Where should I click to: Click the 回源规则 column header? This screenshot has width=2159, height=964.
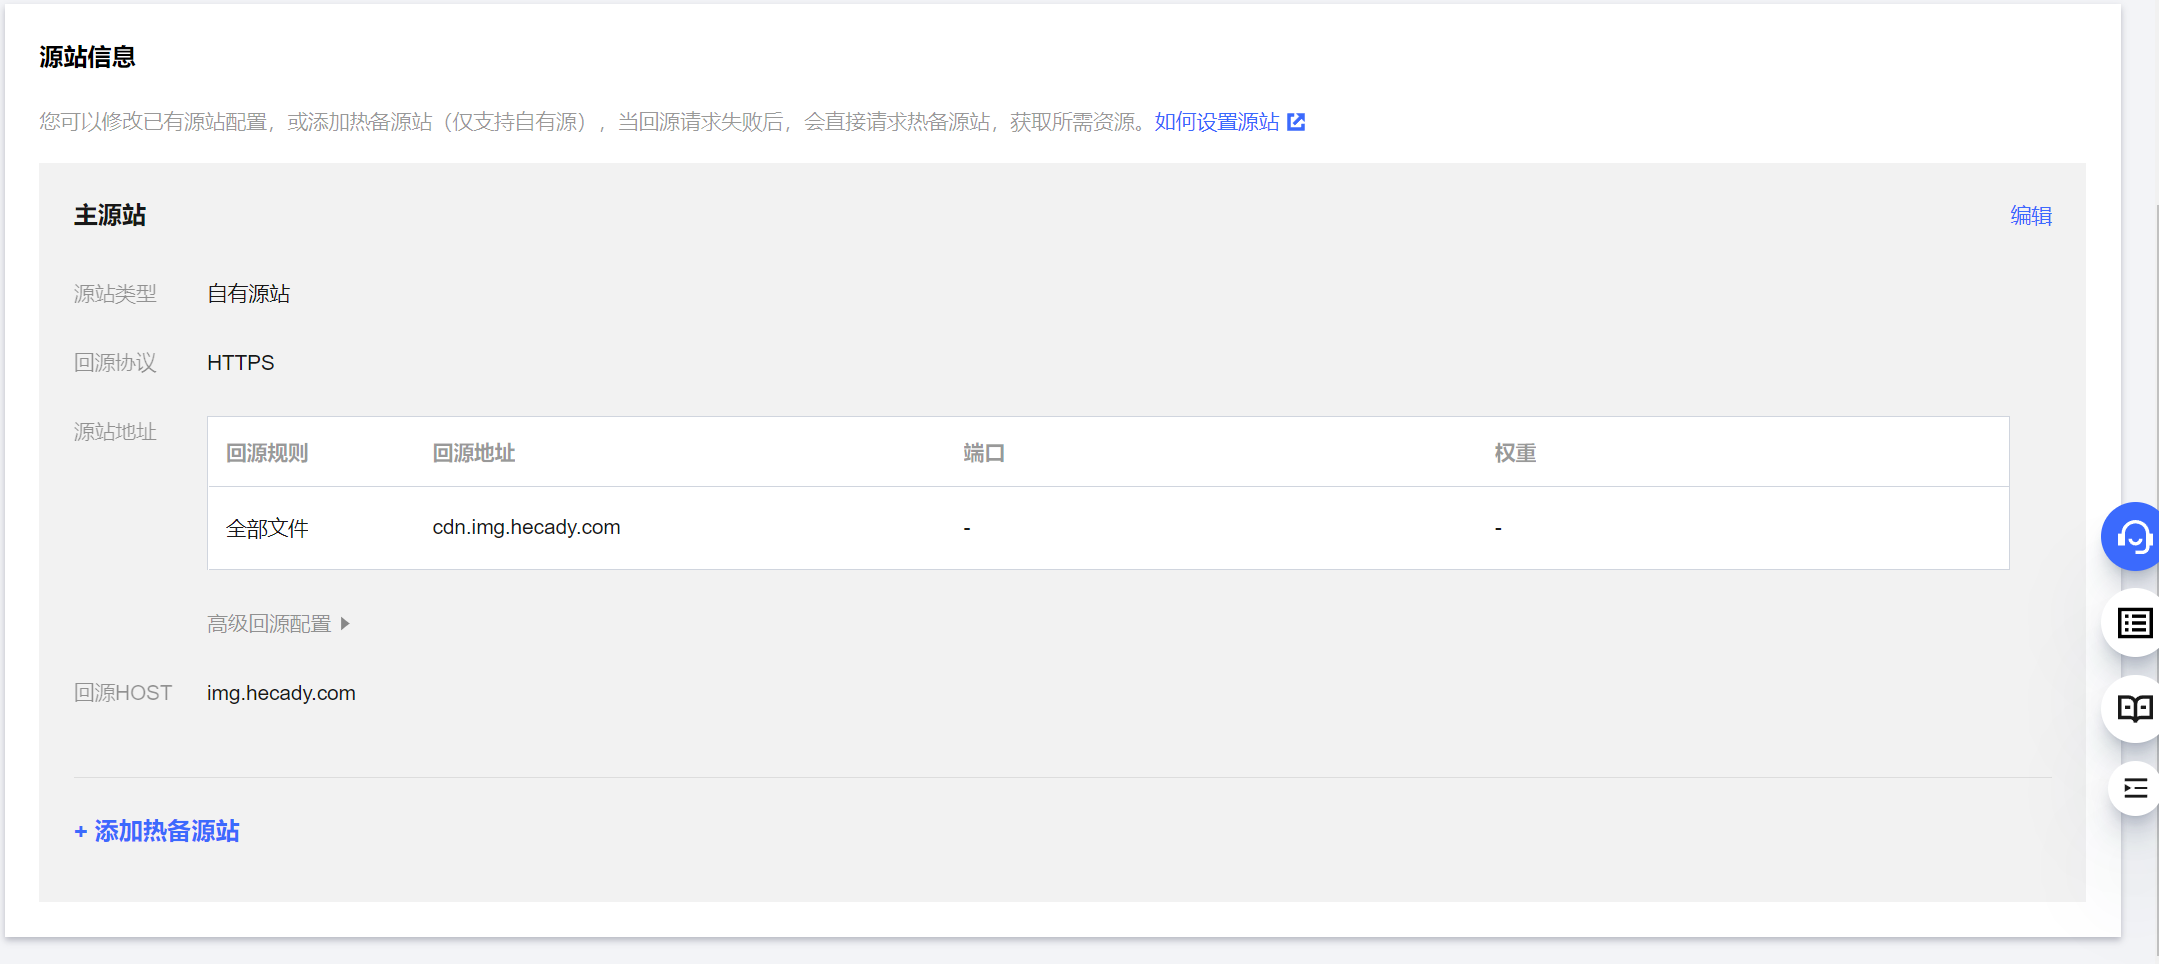pyautogui.click(x=267, y=453)
